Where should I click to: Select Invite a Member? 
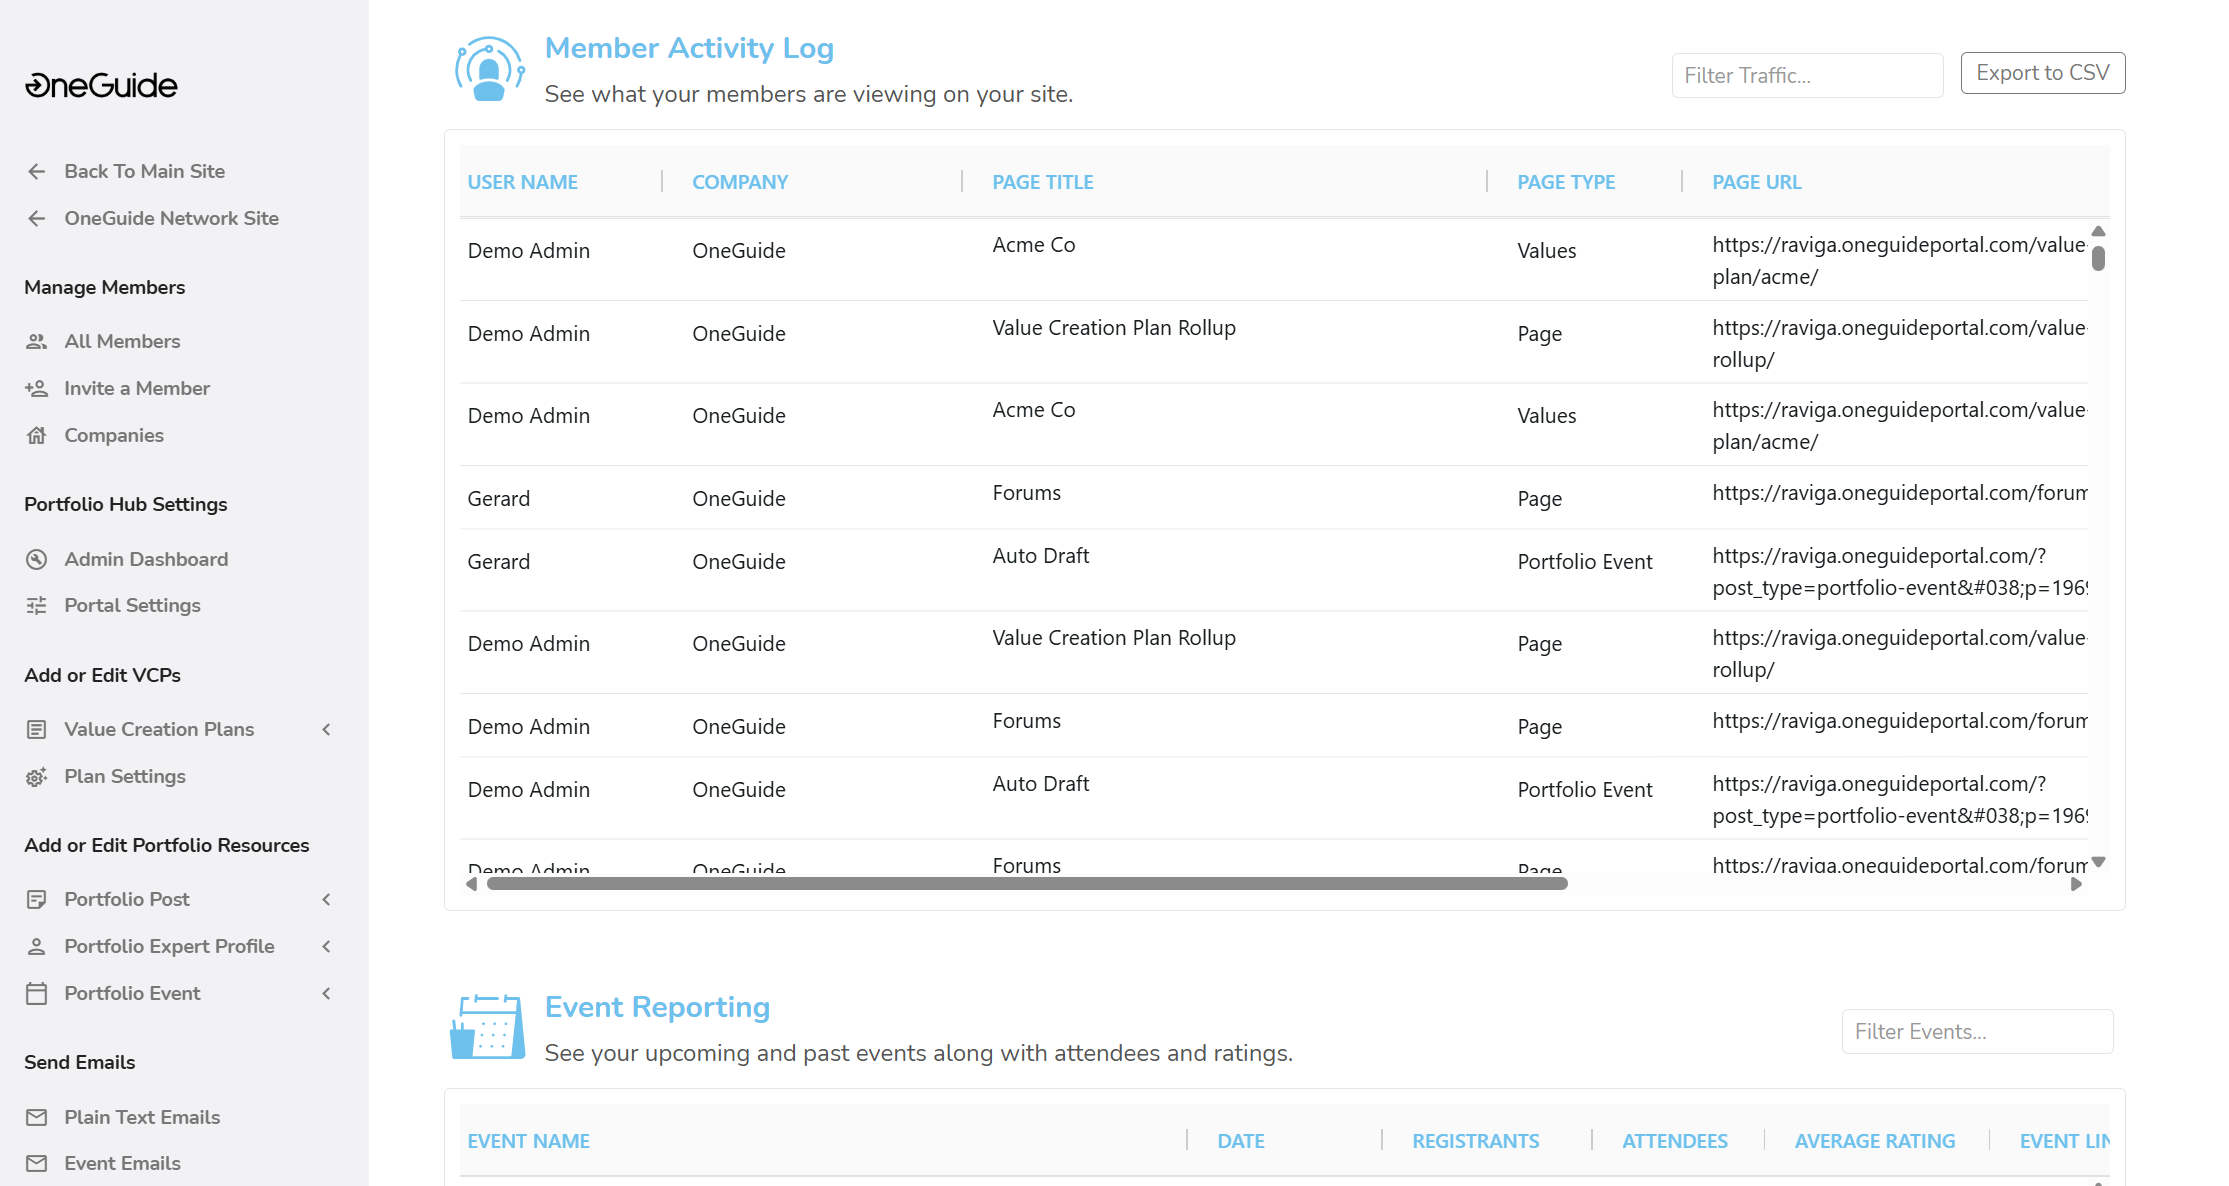(x=137, y=388)
